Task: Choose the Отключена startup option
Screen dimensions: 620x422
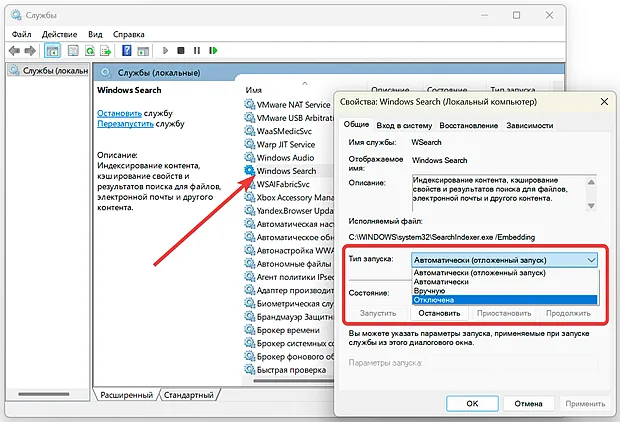Action: click(x=504, y=300)
